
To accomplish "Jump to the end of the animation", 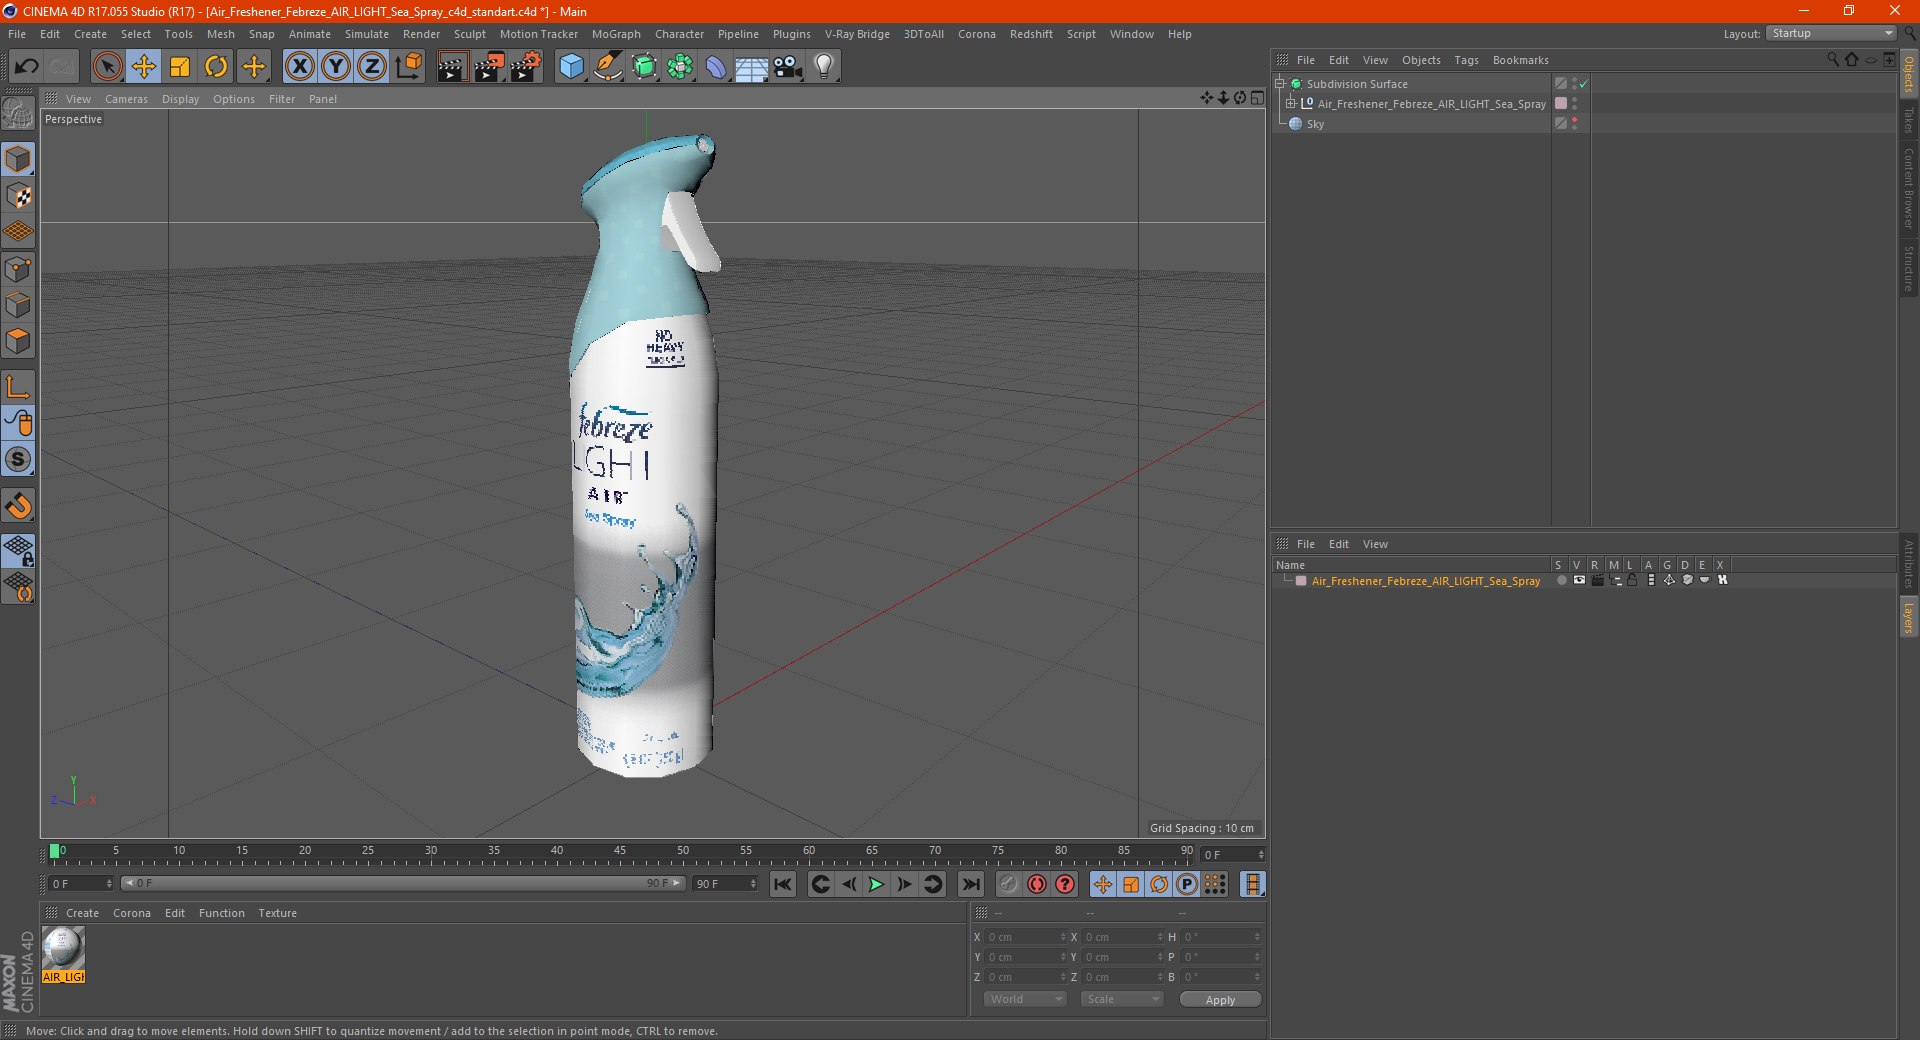I will (970, 884).
